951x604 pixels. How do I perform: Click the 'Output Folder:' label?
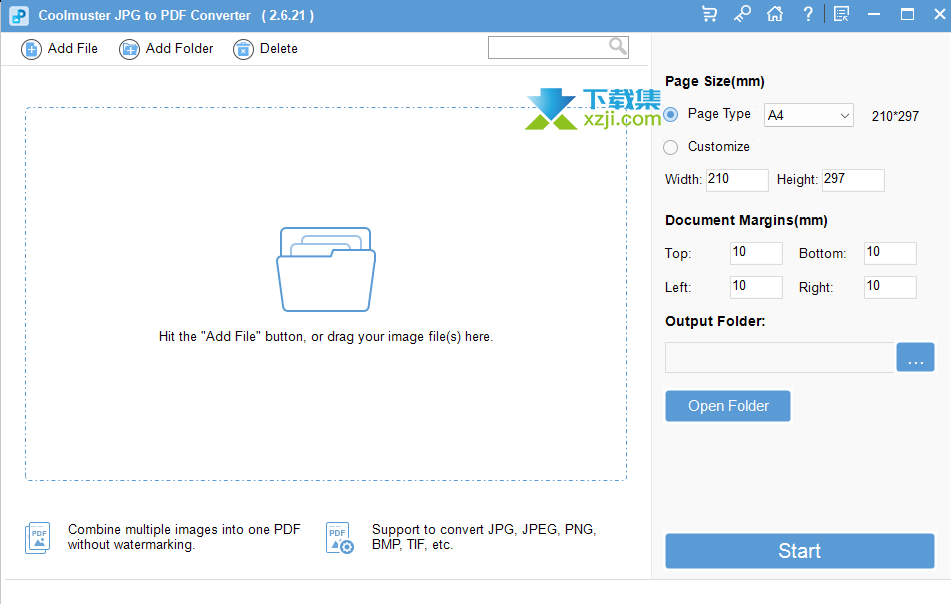pyautogui.click(x=715, y=321)
